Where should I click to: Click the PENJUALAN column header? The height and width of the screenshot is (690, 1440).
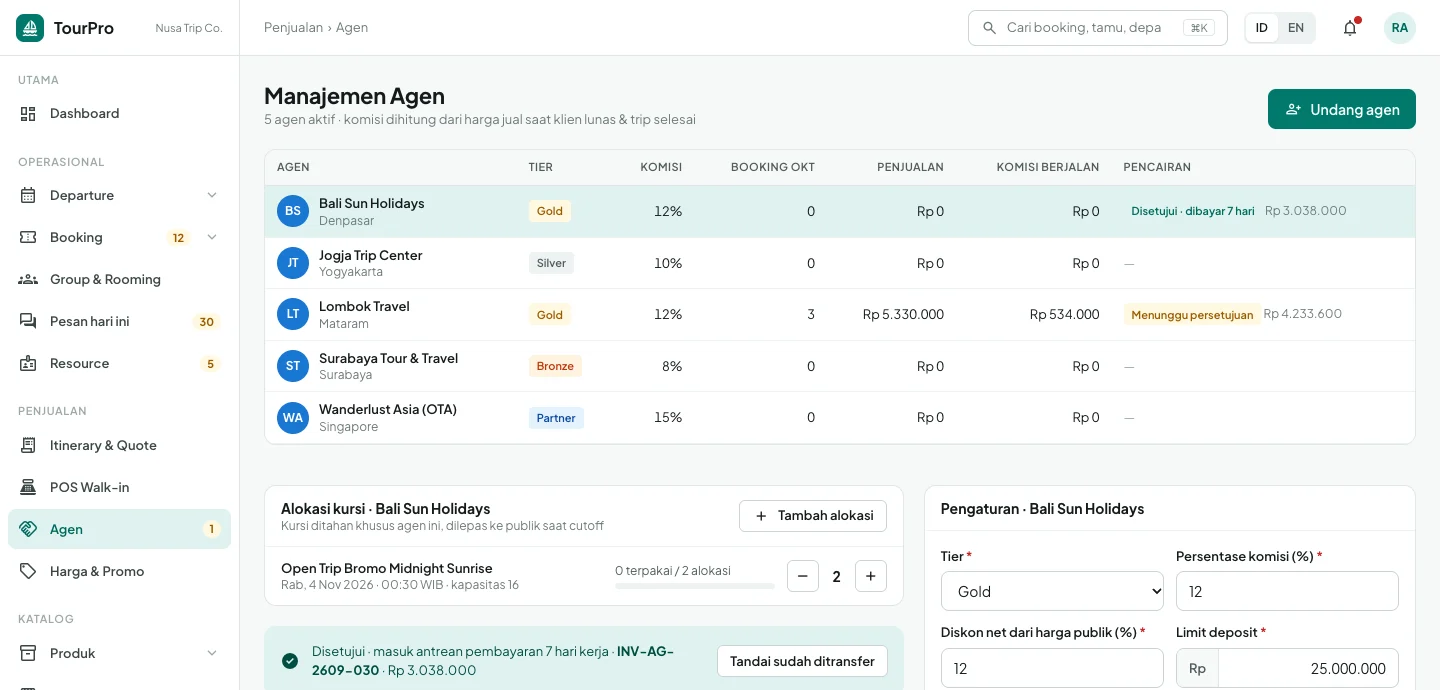click(x=910, y=167)
